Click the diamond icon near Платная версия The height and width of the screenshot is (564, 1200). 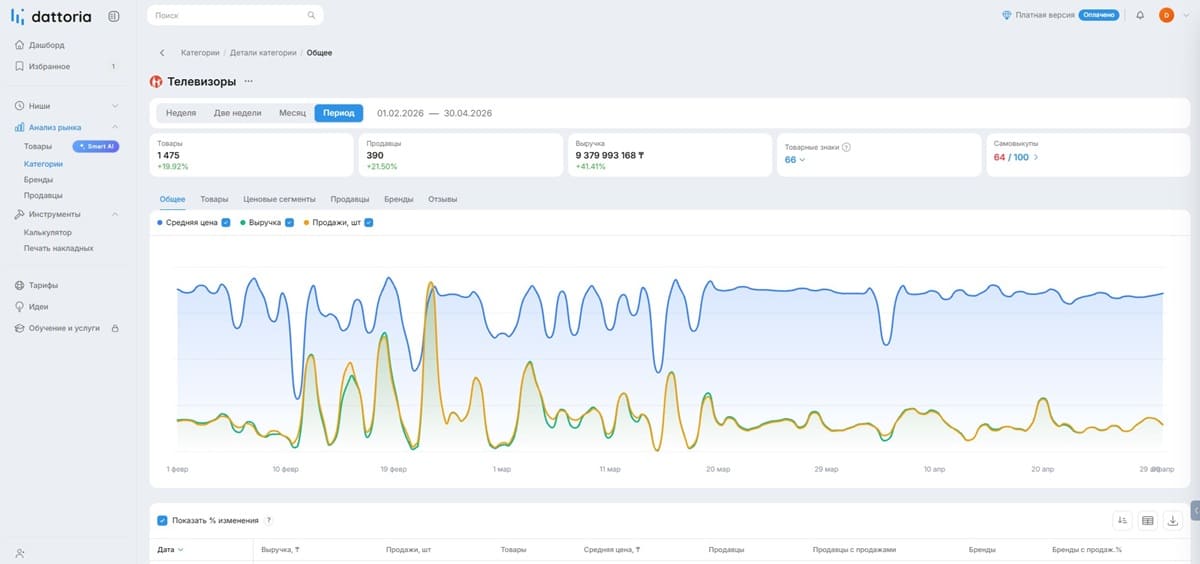click(x=1007, y=16)
